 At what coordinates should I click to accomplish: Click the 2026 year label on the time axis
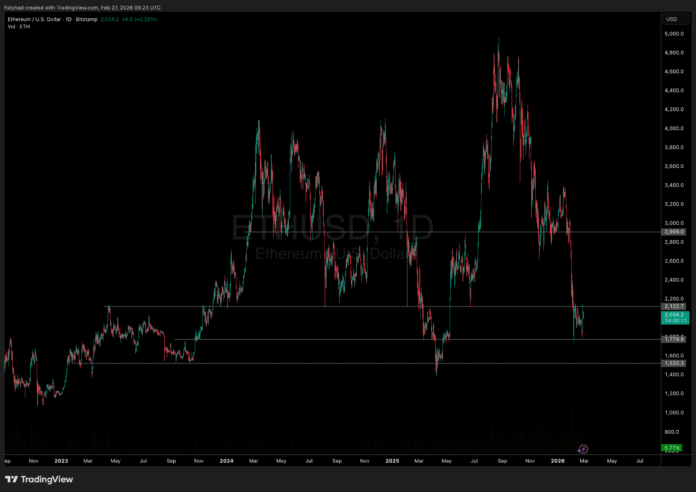tap(557, 461)
